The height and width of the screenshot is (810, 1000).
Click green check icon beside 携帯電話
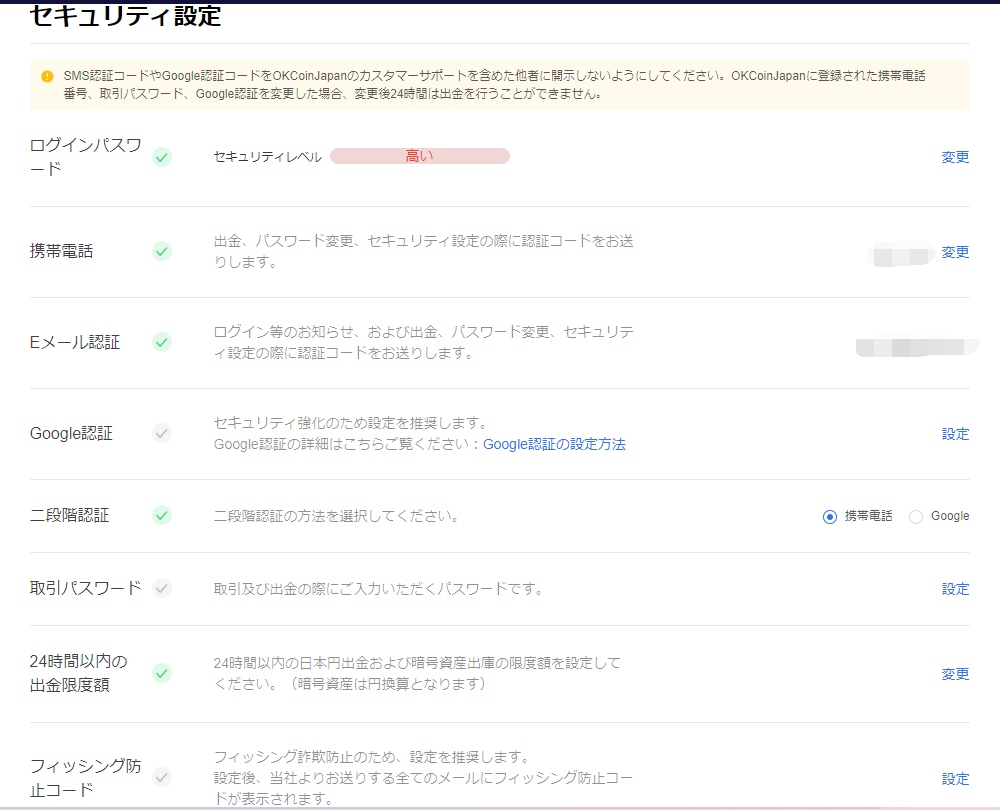pos(162,251)
